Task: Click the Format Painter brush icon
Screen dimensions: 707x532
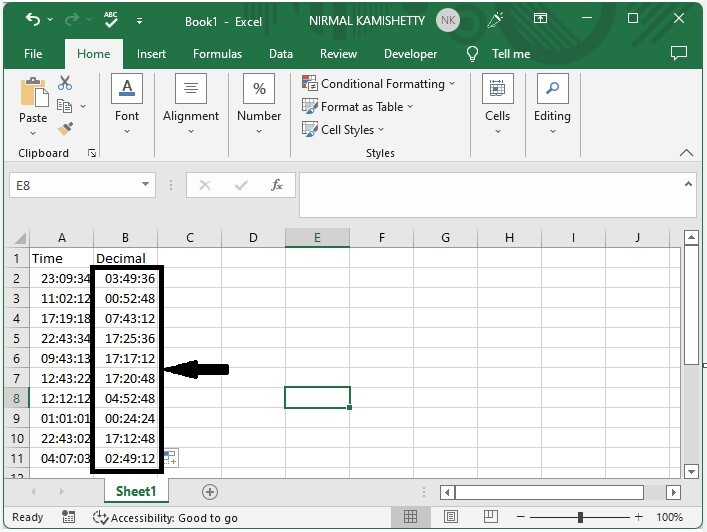Action: [x=65, y=129]
